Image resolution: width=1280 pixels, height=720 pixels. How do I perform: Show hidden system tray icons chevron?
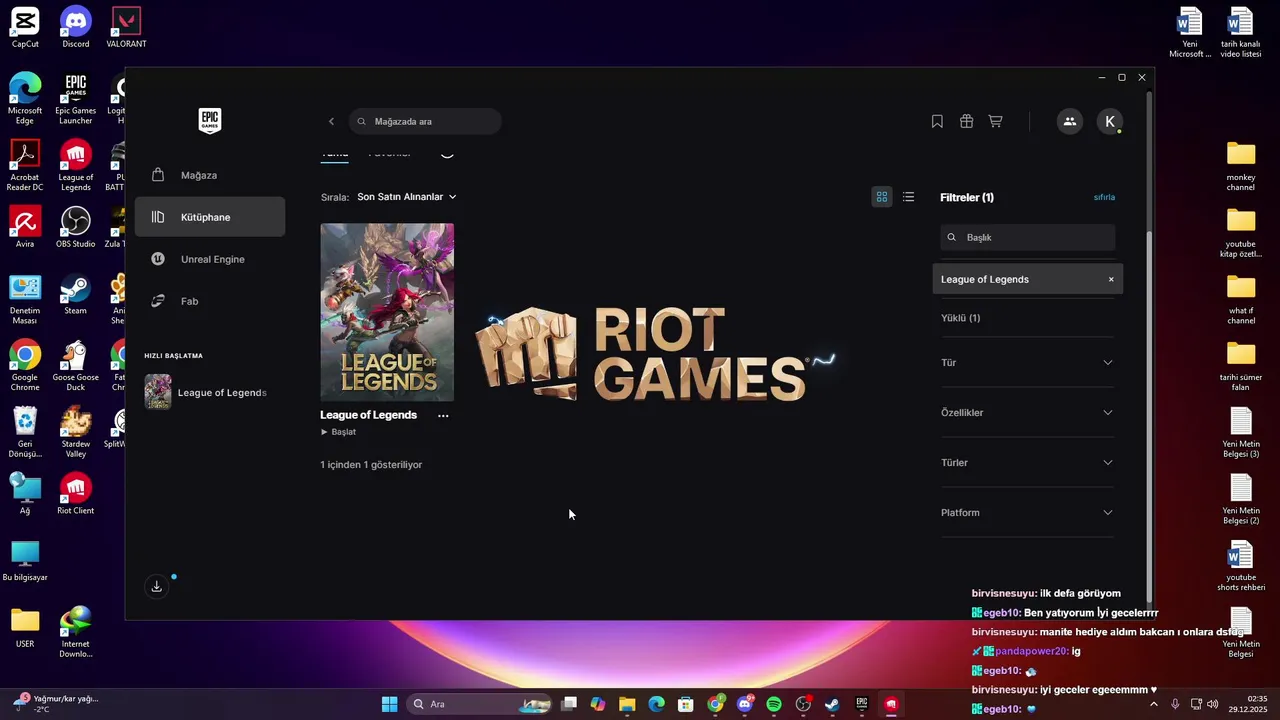(1153, 704)
